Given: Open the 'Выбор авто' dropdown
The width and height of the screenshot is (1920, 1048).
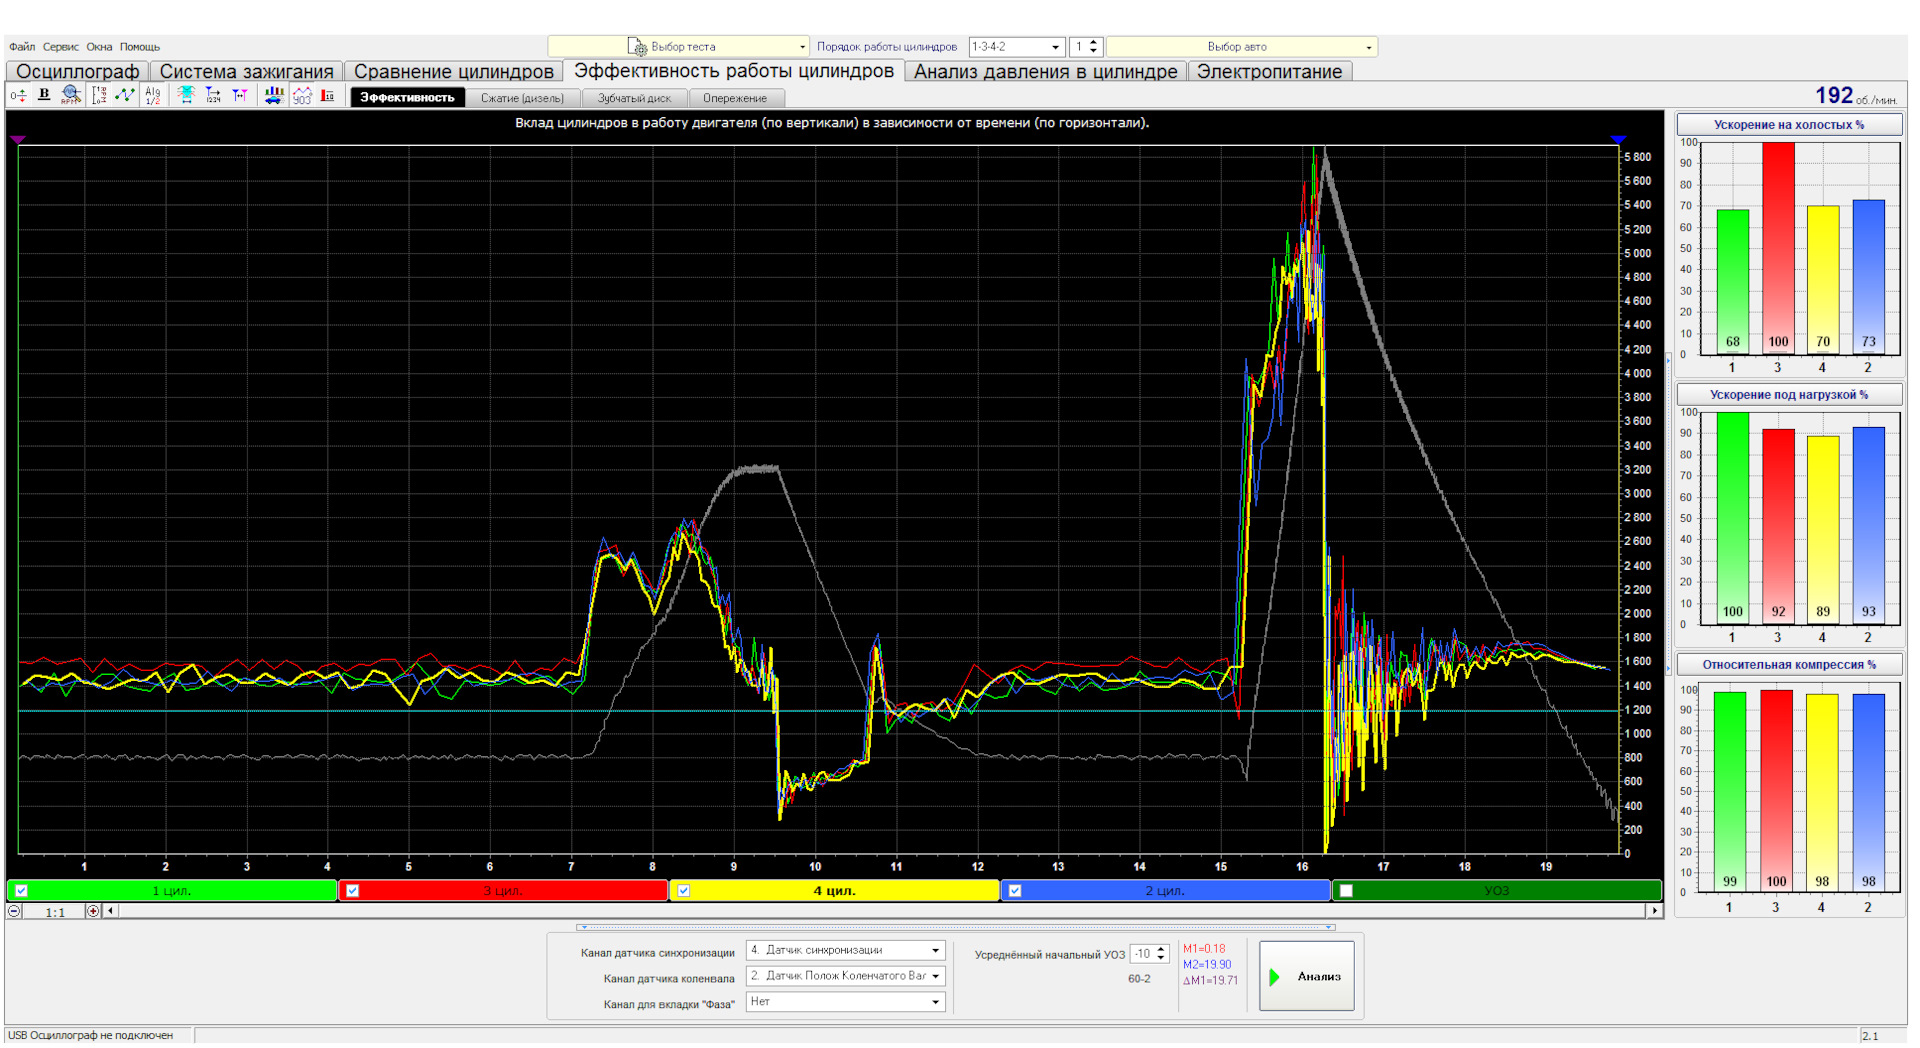Looking at the screenshot, I should pos(1241,47).
